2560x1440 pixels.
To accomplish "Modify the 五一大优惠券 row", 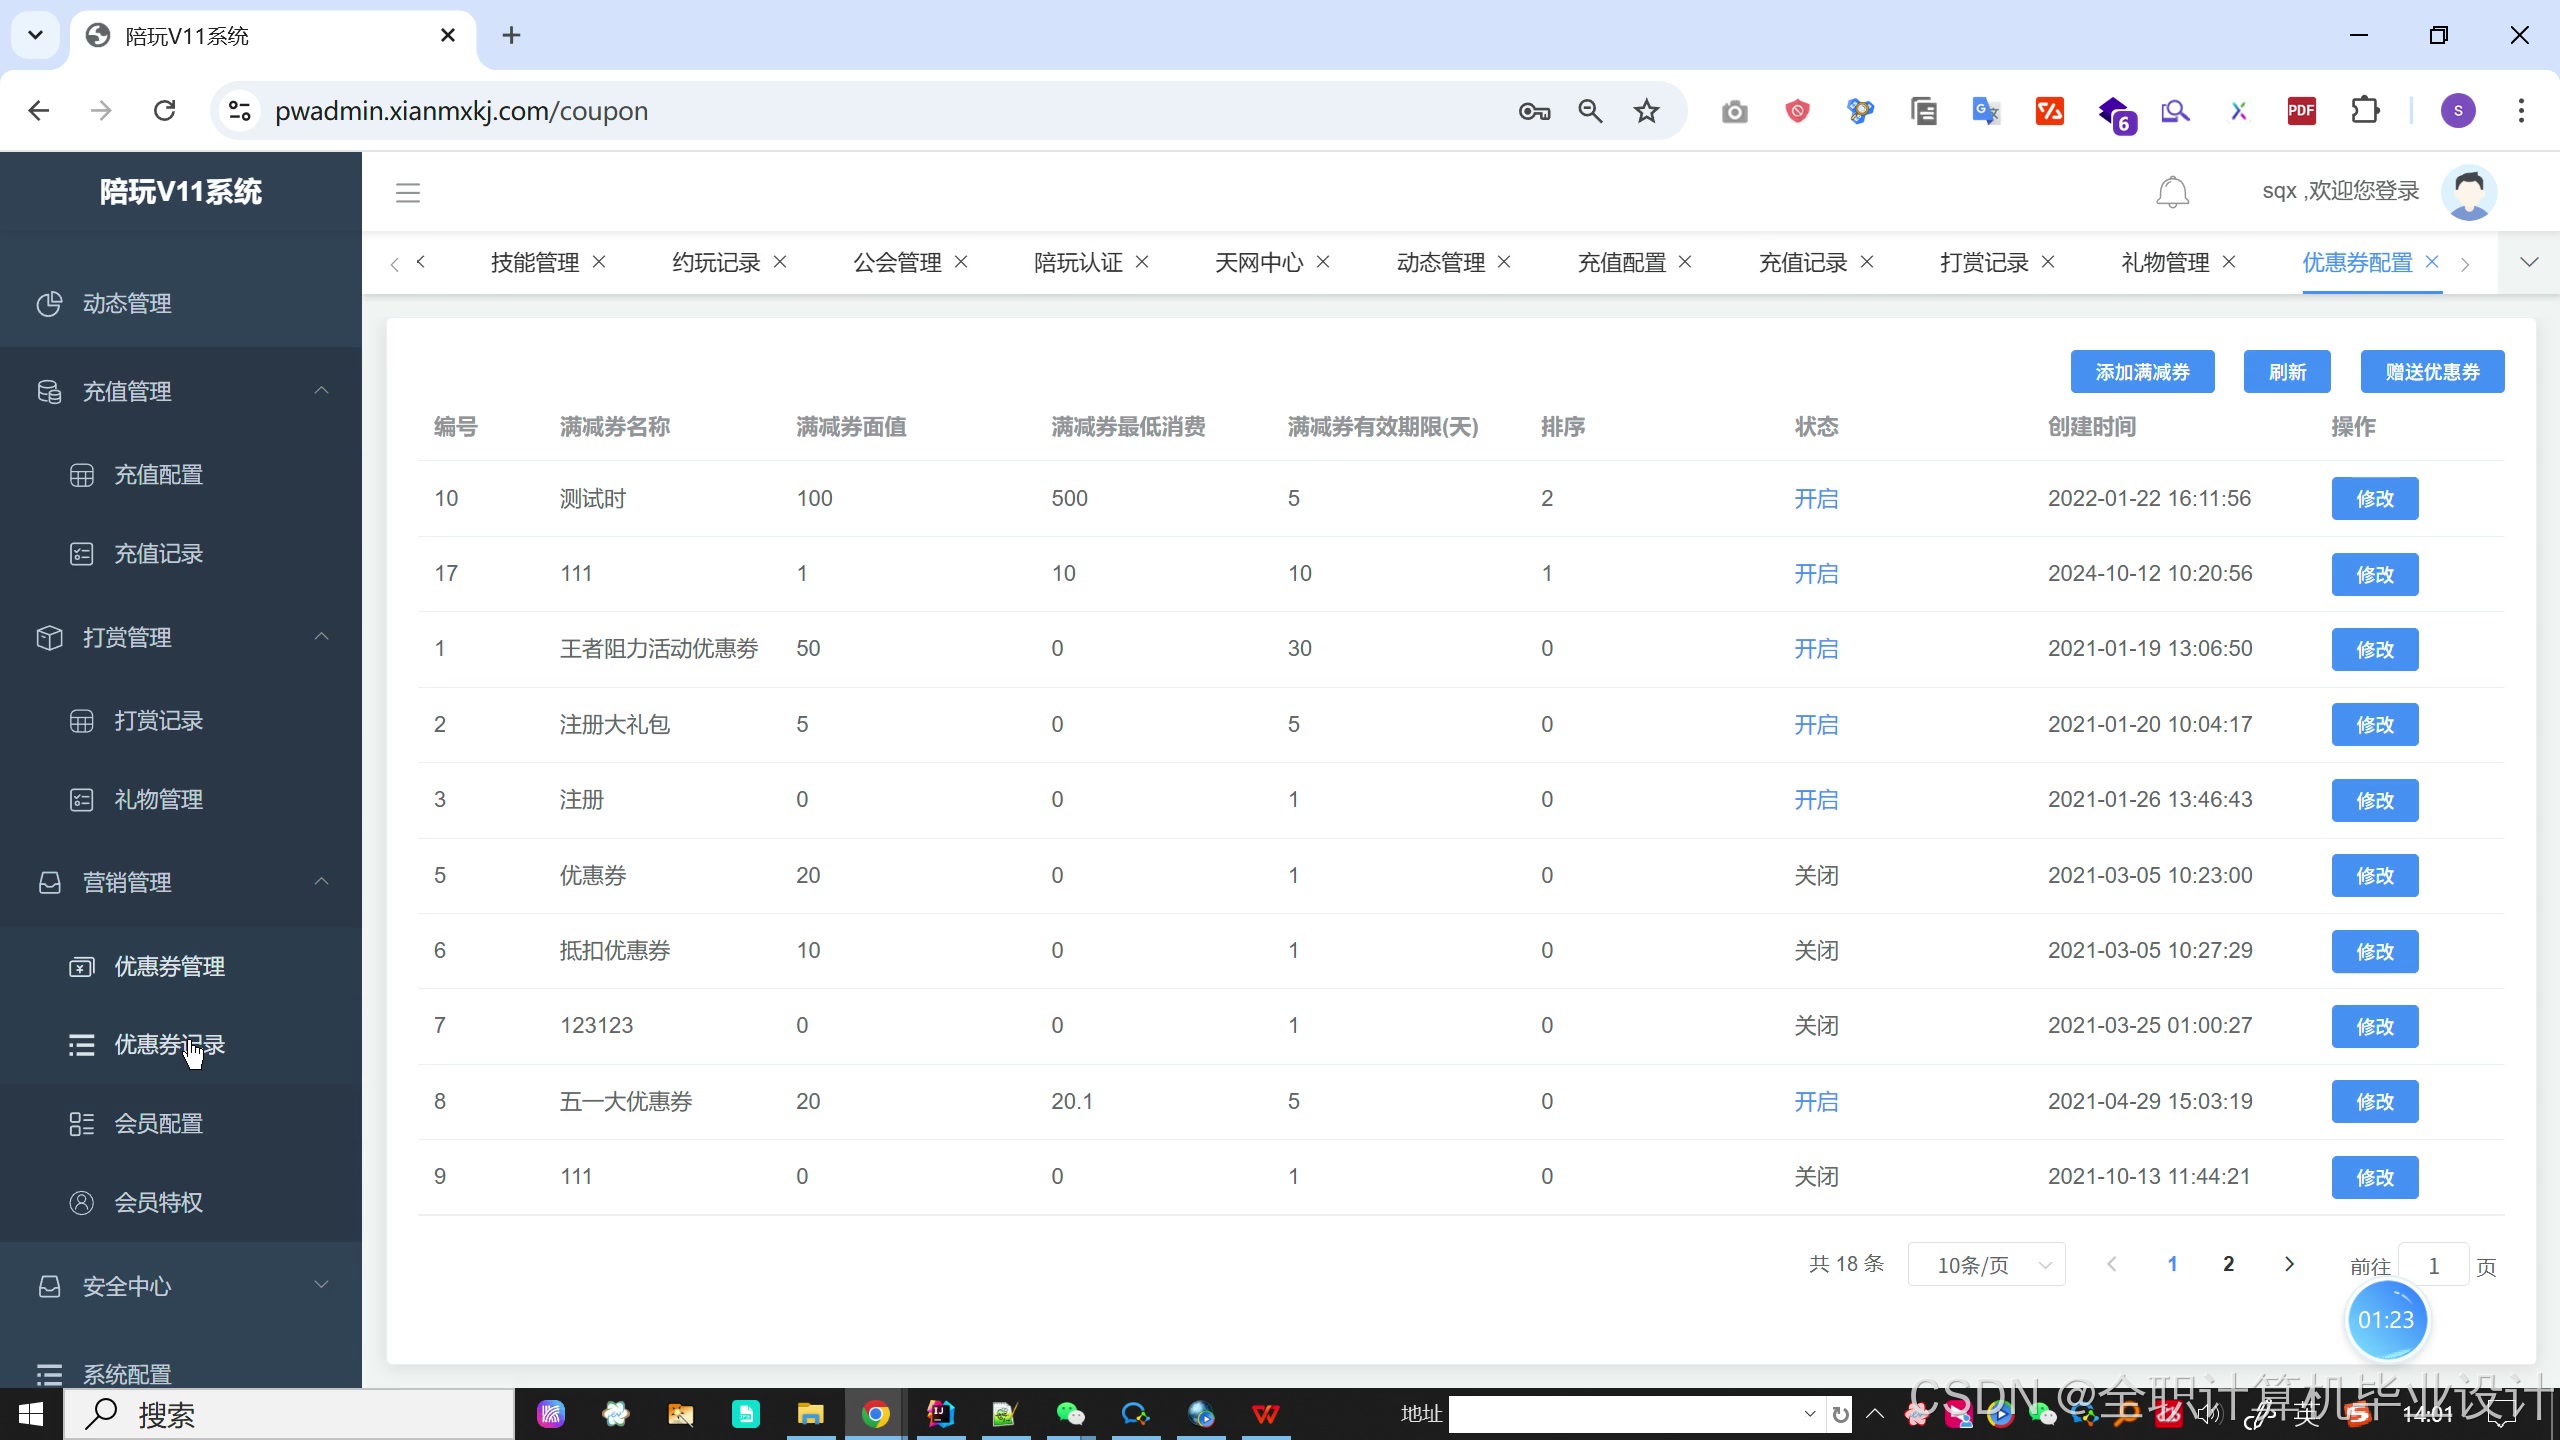I will click(2375, 1102).
